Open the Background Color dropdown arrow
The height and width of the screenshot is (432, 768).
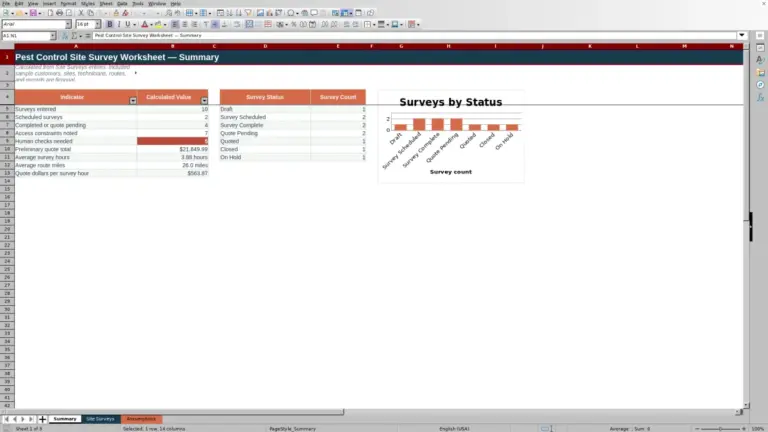tap(165, 24)
